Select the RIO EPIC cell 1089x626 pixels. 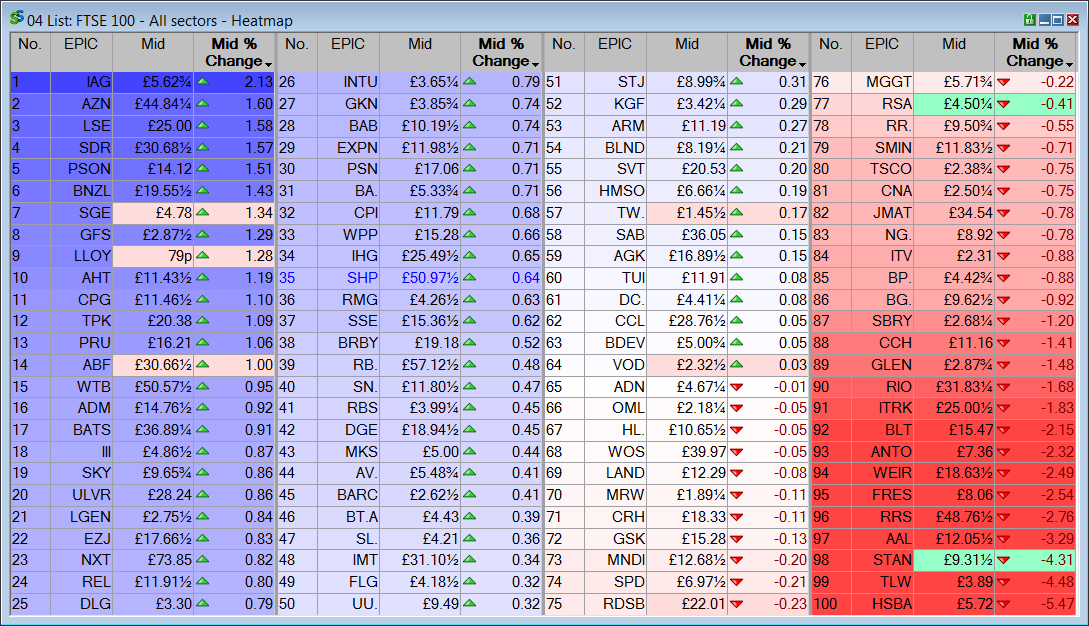click(x=882, y=386)
